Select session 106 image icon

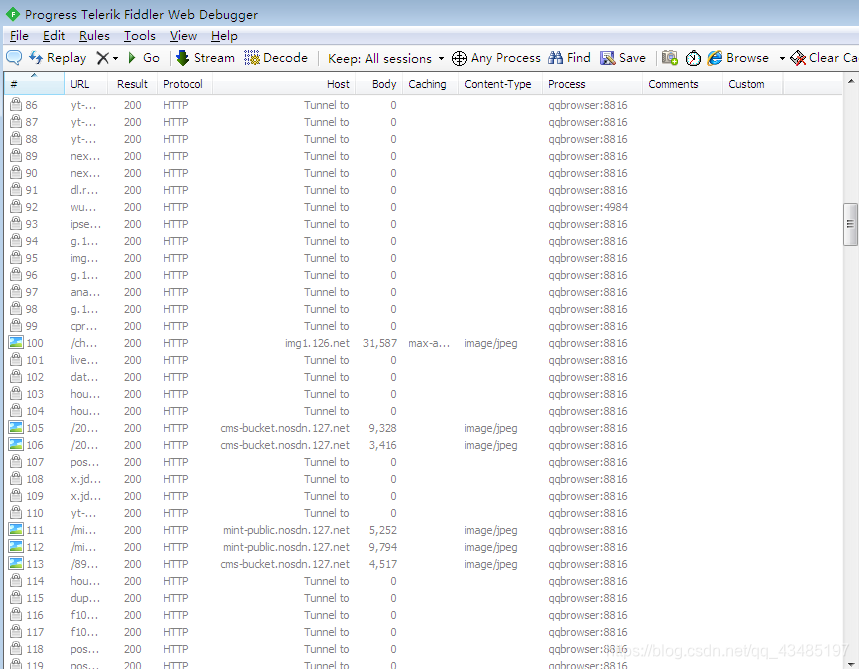pyautogui.click(x=16, y=444)
